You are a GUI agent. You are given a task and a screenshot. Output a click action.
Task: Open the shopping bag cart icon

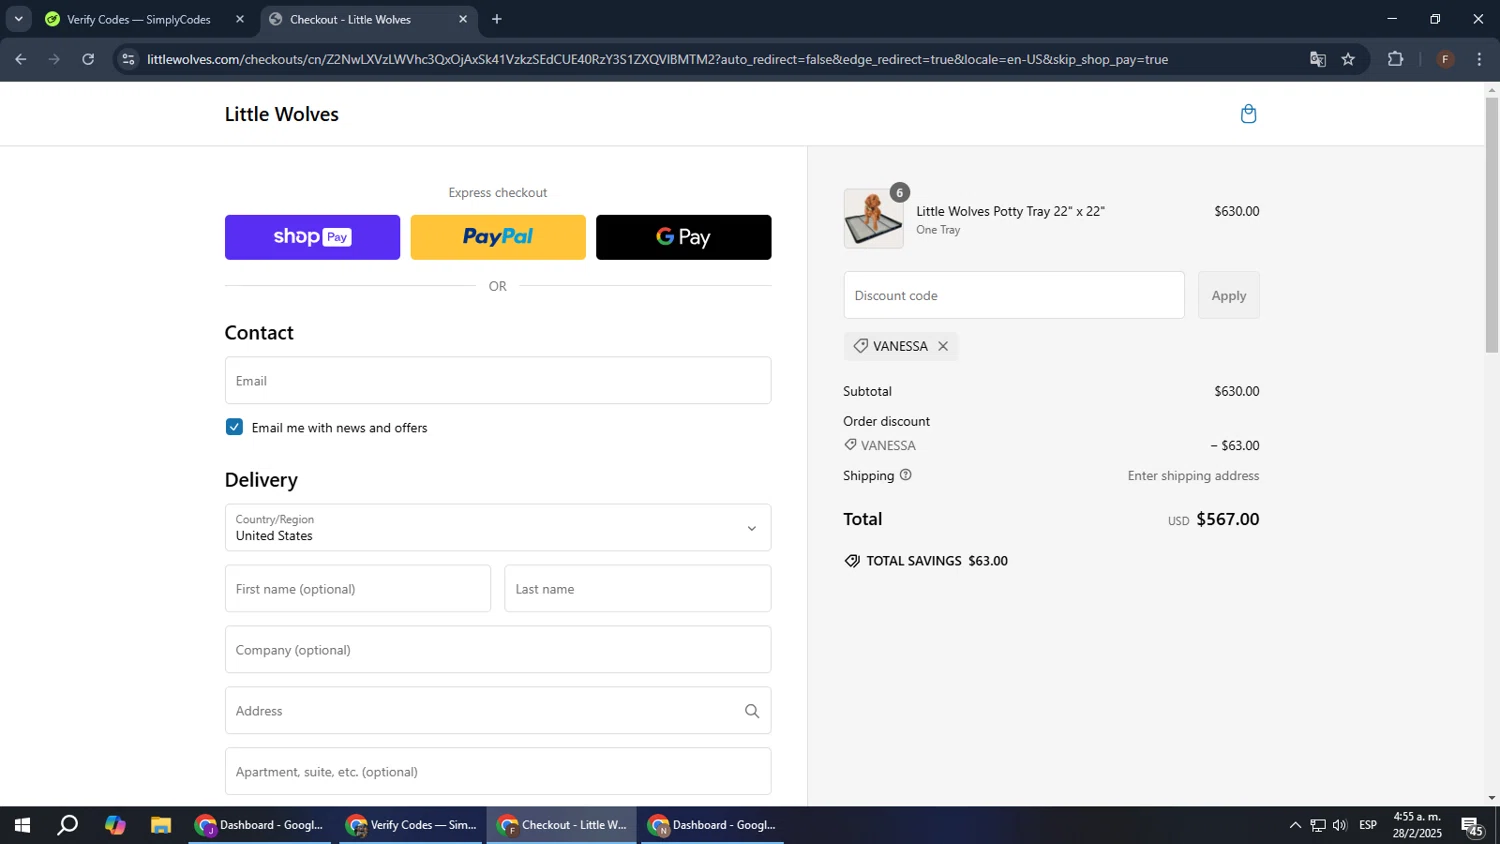point(1248,114)
